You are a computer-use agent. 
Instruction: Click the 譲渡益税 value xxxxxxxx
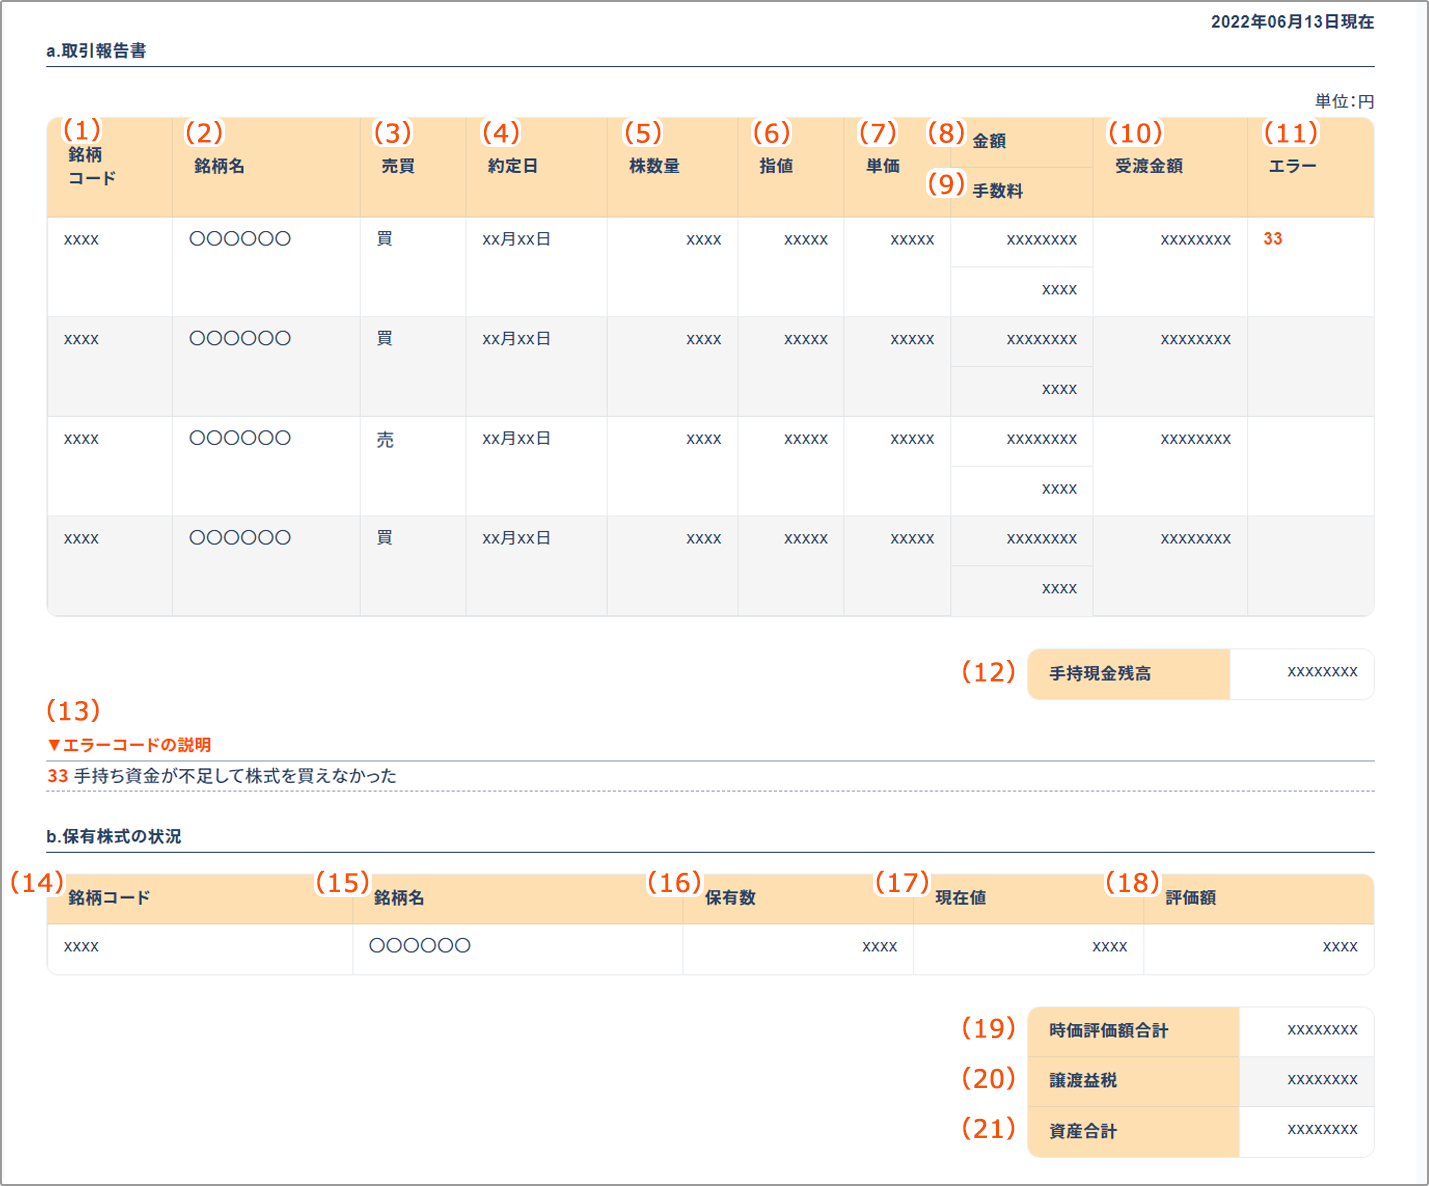tap(1322, 1079)
